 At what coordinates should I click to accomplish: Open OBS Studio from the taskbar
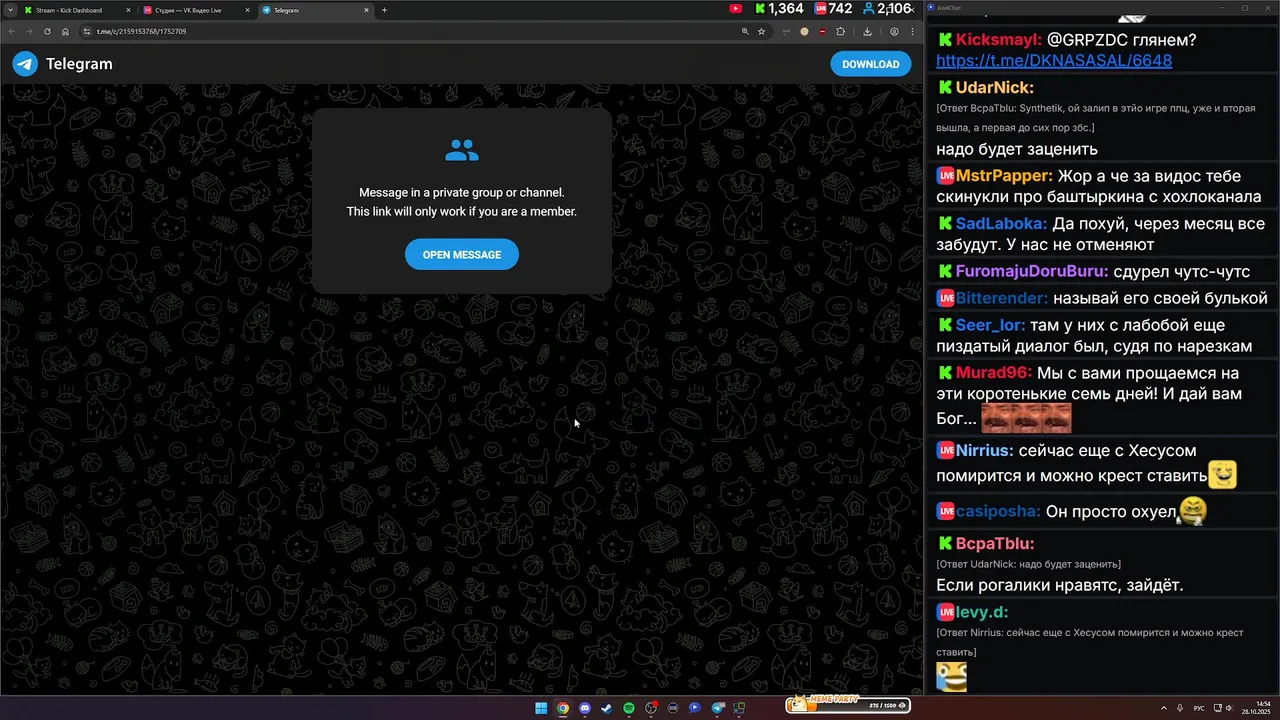[x=651, y=708]
